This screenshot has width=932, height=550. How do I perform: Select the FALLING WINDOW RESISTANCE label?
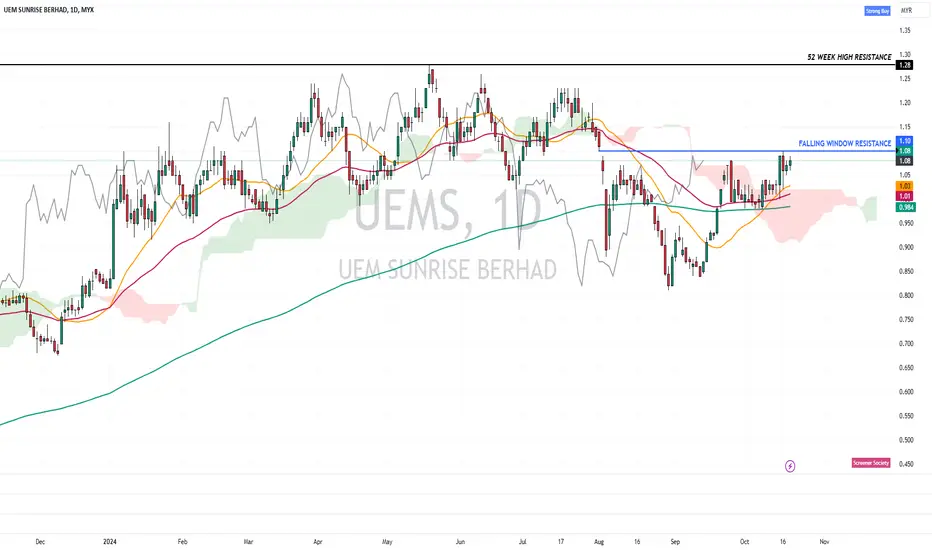click(845, 143)
